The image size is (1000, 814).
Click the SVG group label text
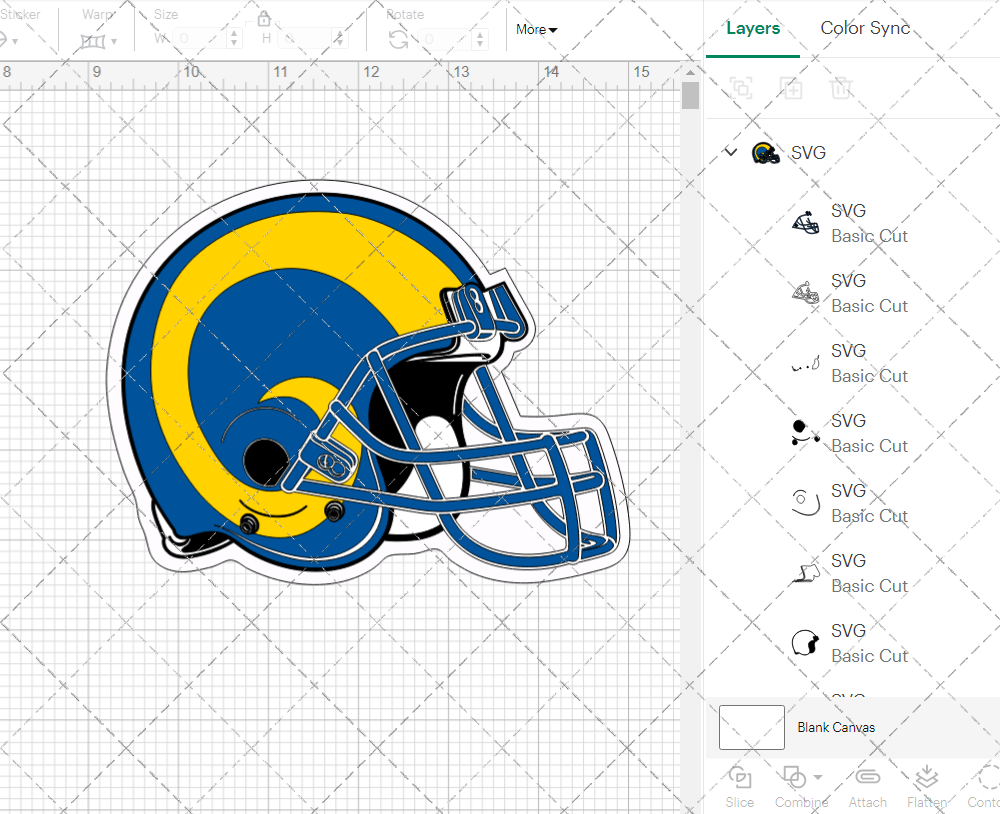[x=808, y=152]
